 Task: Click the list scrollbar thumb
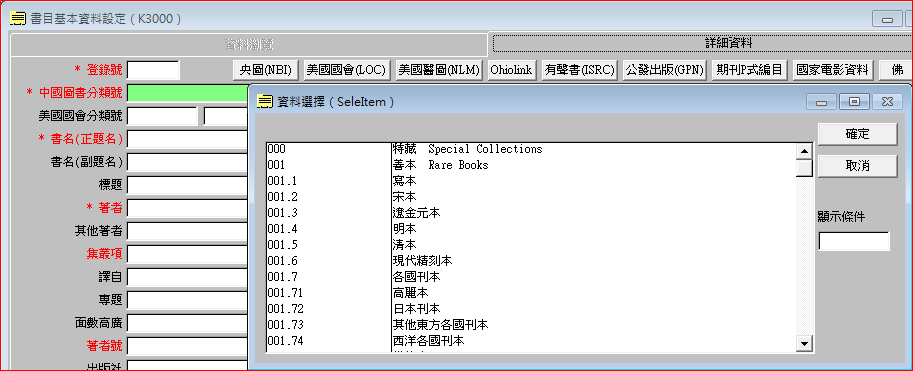[x=804, y=168]
